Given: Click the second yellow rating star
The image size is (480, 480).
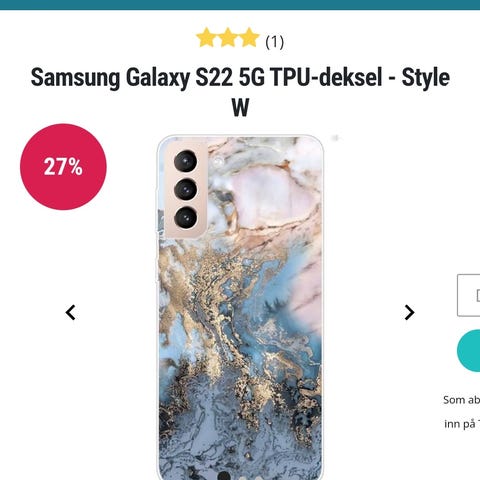Looking at the screenshot, I should pos(228,38).
